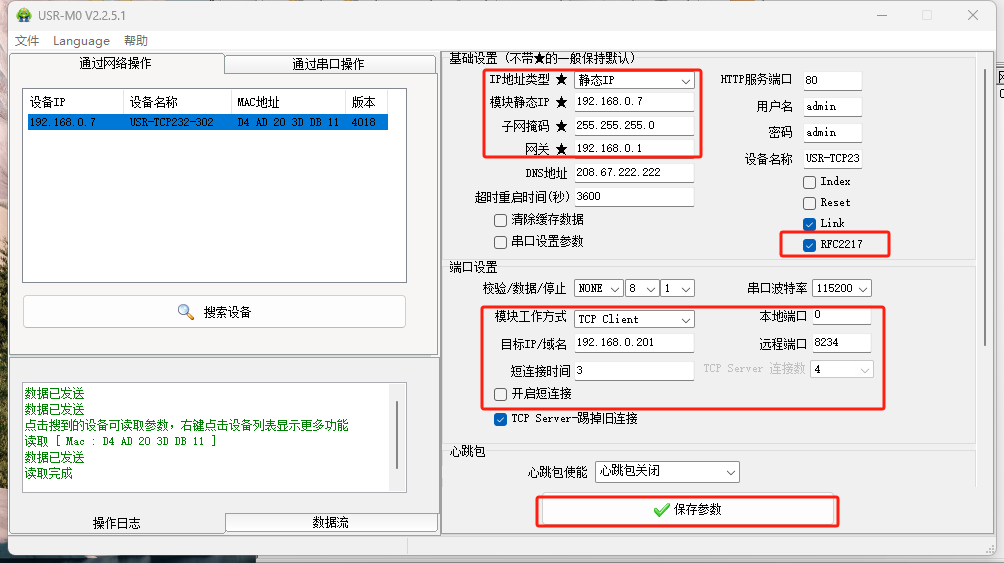Enable the Index checkbox
This screenshot has width=1004, height=563.
point(809,183)
